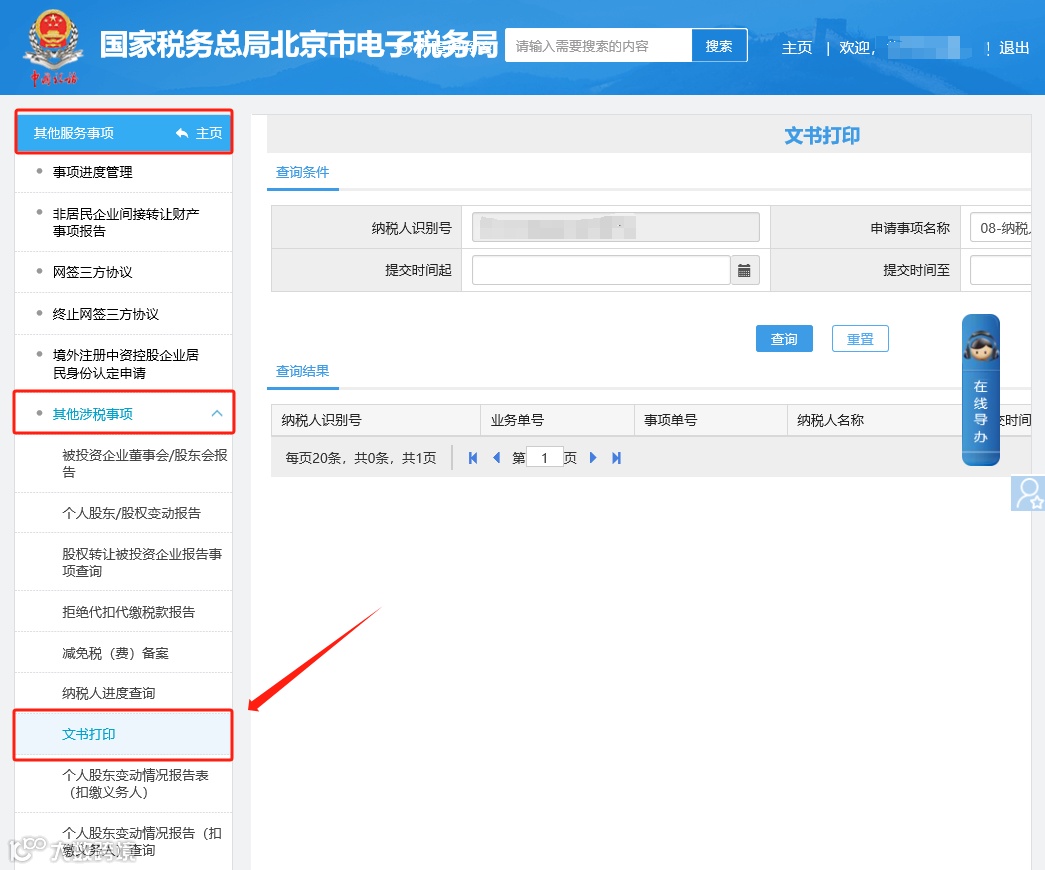The image size is (1045, 870).
Task: Jump to last page of results
Action: coord(616,458)
